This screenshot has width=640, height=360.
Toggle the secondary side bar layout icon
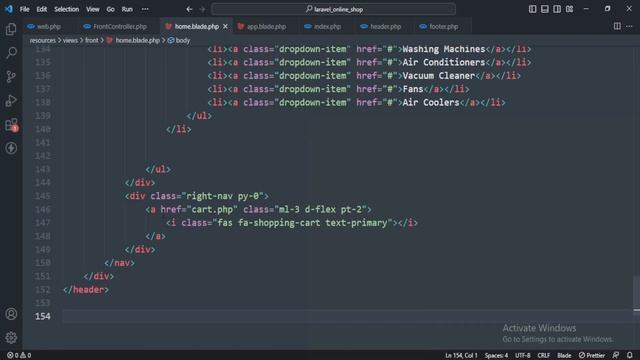pyautogui.click(x=557, y=9)
